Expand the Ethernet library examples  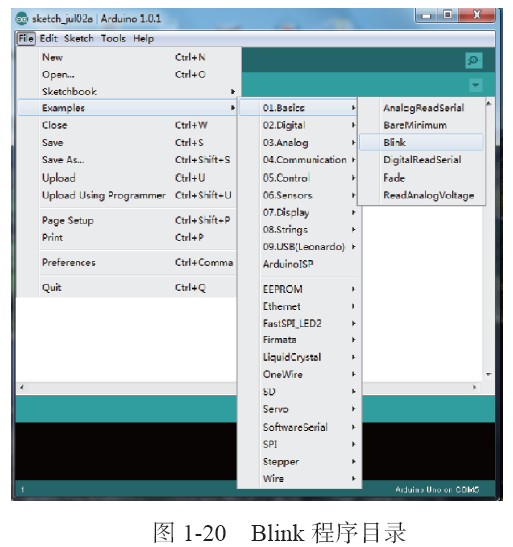pyautogui.click(x=299, y=306)
